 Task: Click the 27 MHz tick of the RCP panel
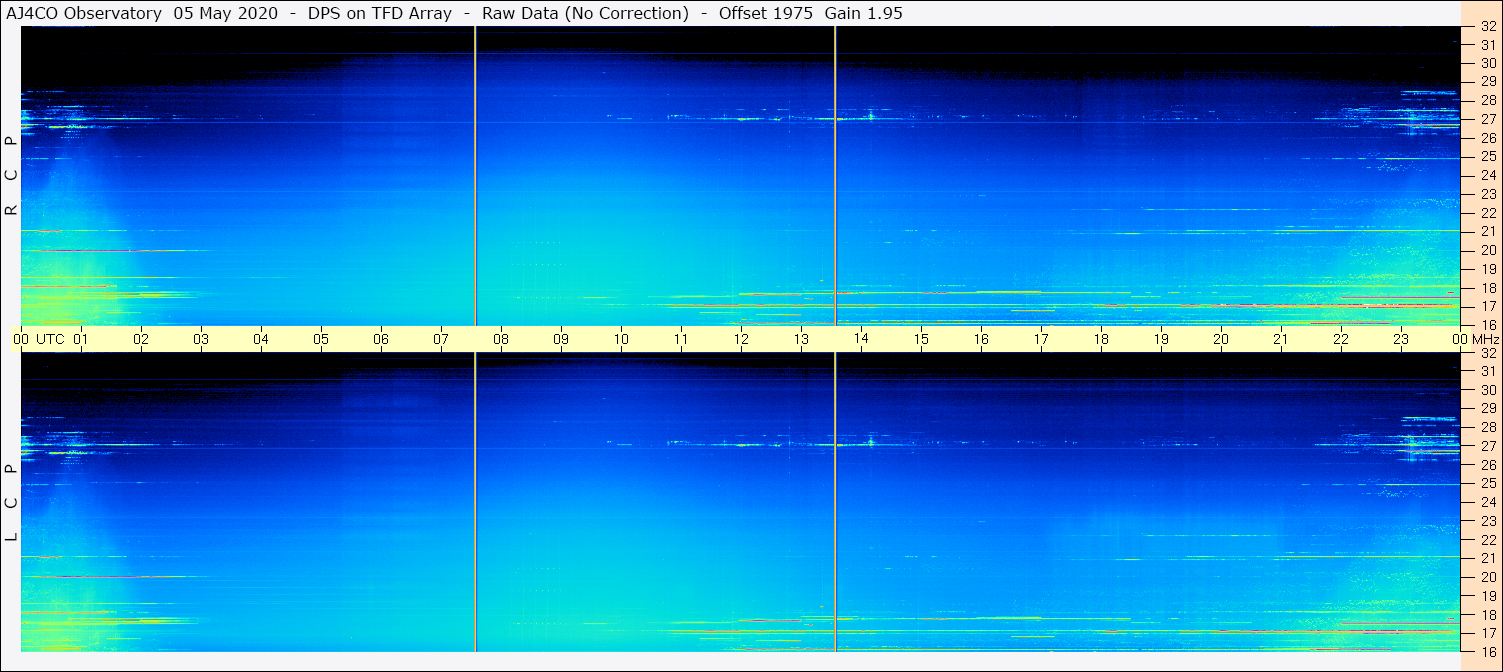click(x=1488, y=120)
